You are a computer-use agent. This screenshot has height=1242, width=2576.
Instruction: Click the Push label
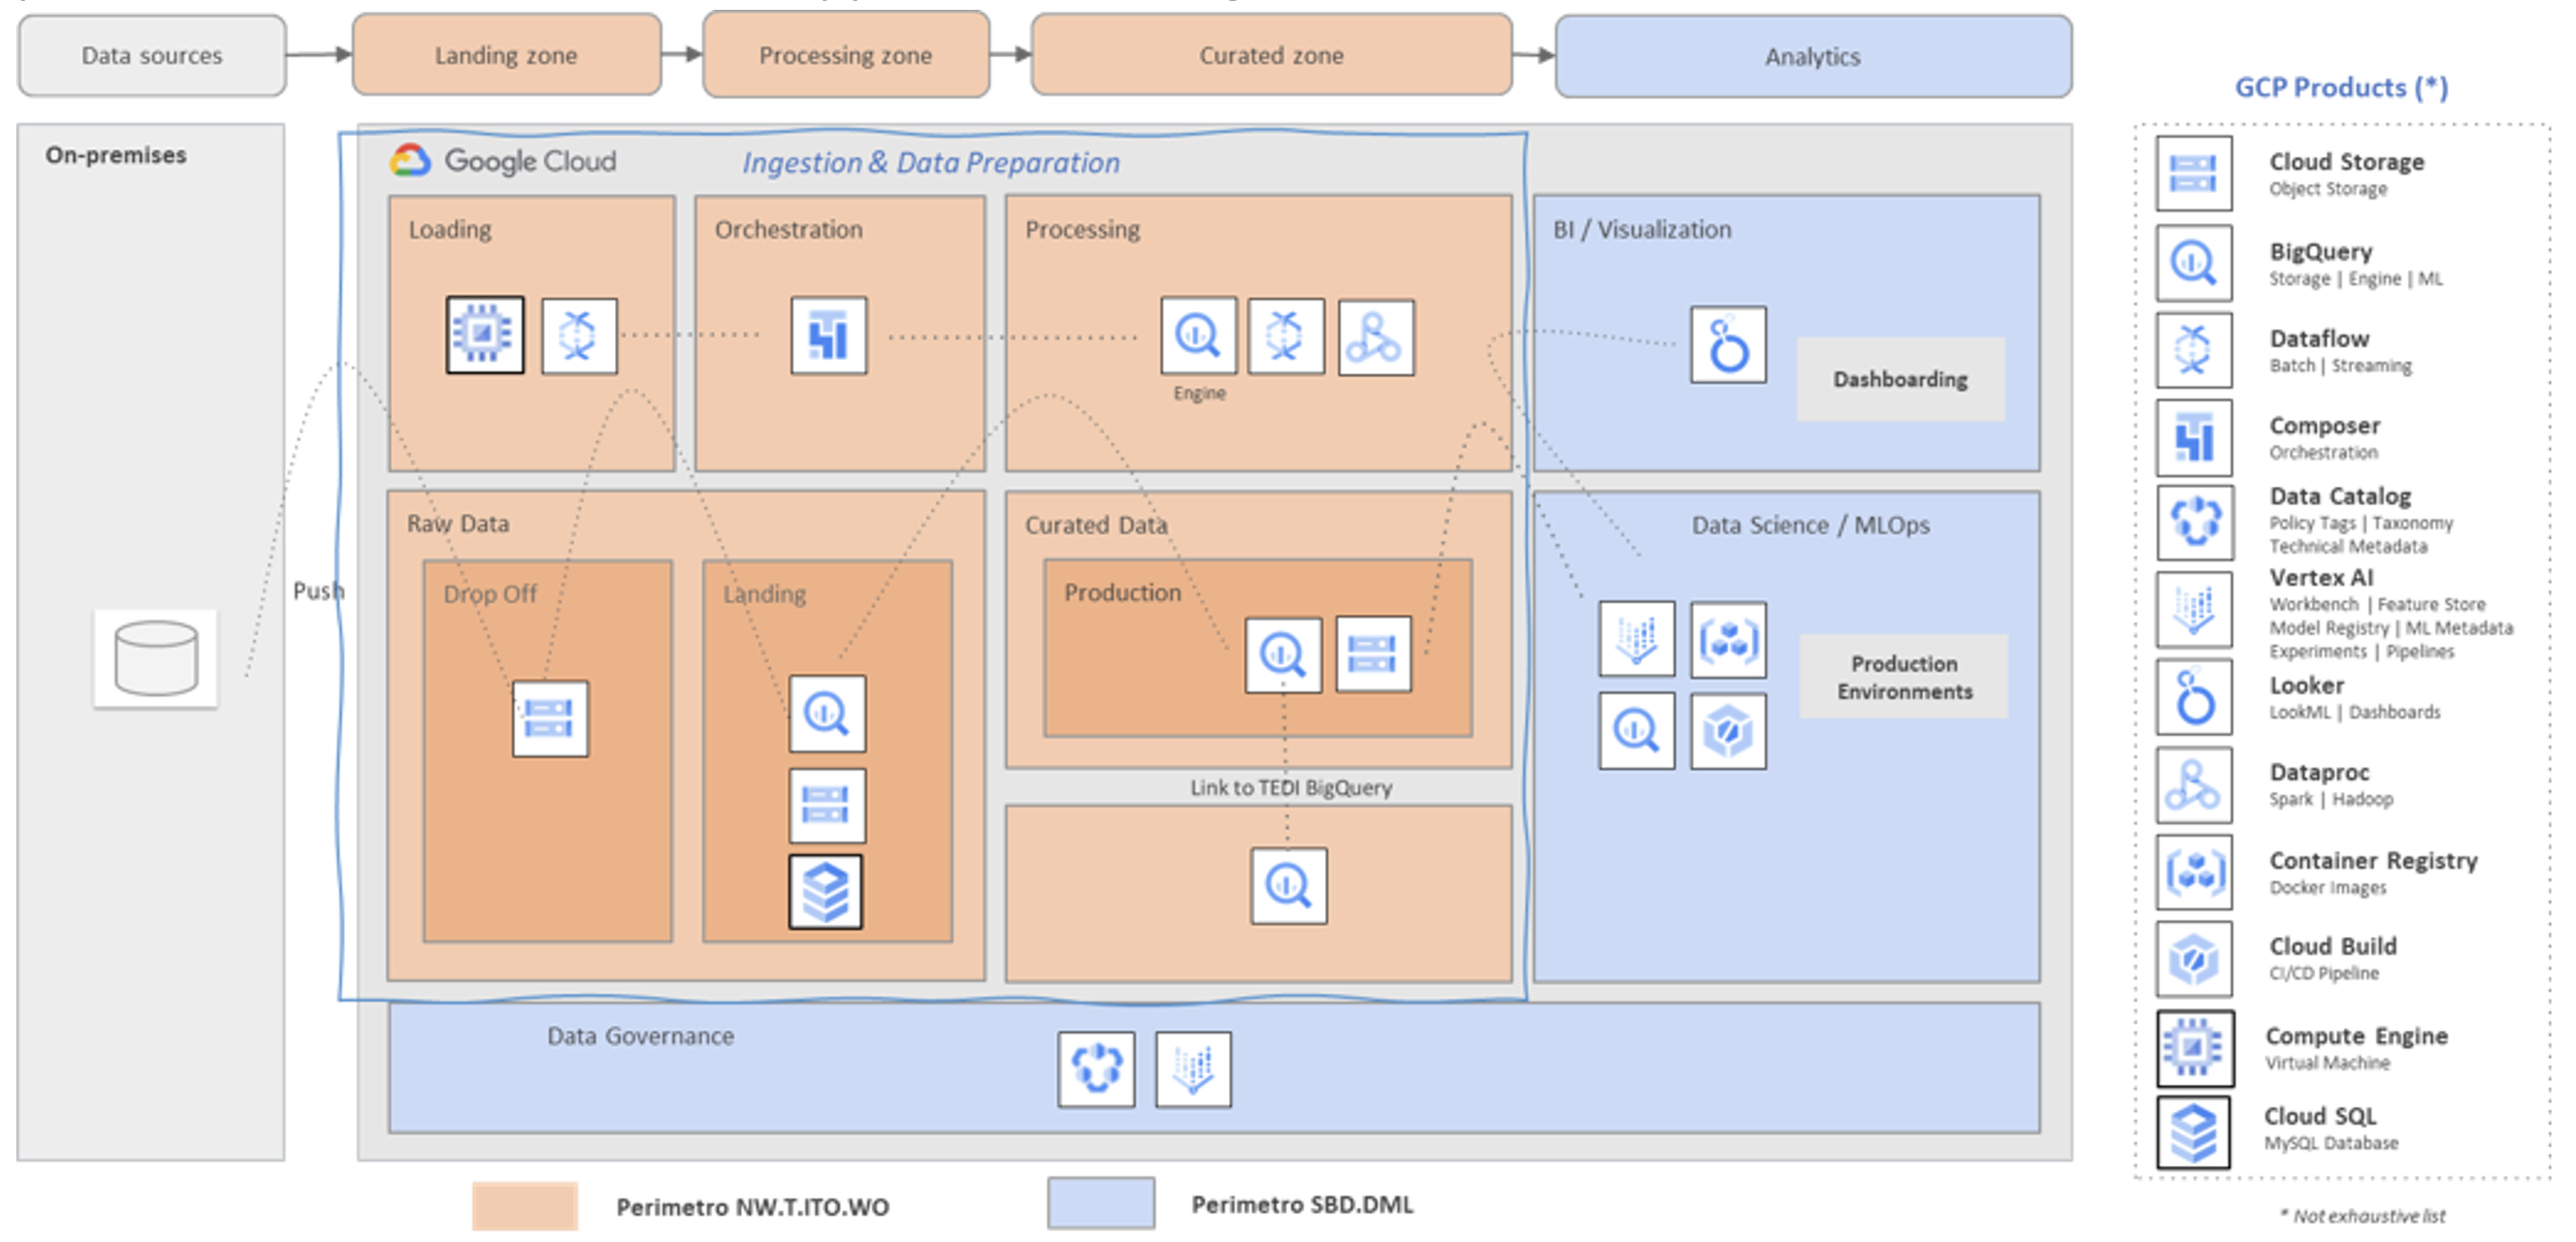(x=318, y=591)
